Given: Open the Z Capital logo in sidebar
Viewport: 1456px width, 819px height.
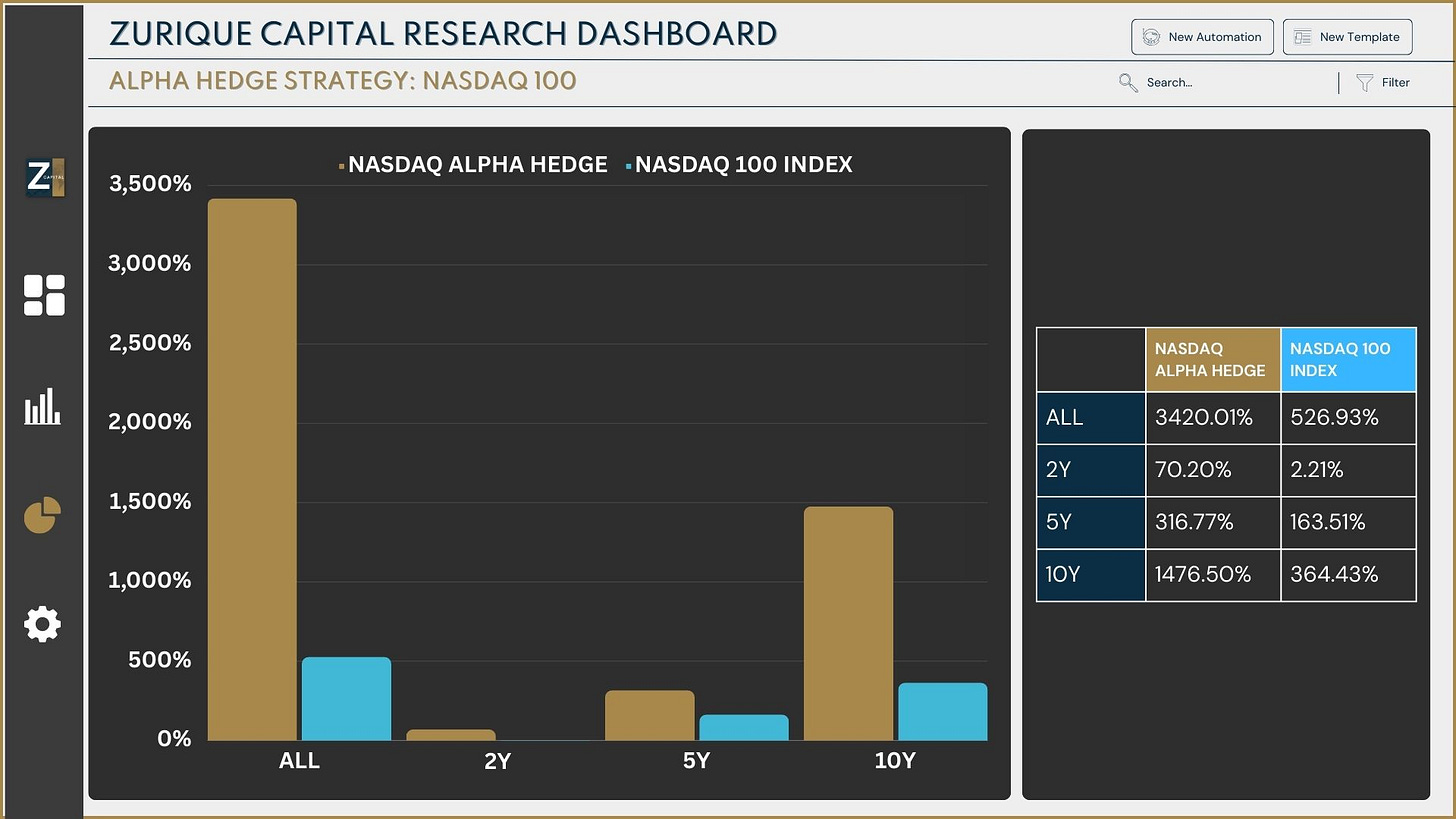Looking at the screenshot, I should tap(44, 178).
